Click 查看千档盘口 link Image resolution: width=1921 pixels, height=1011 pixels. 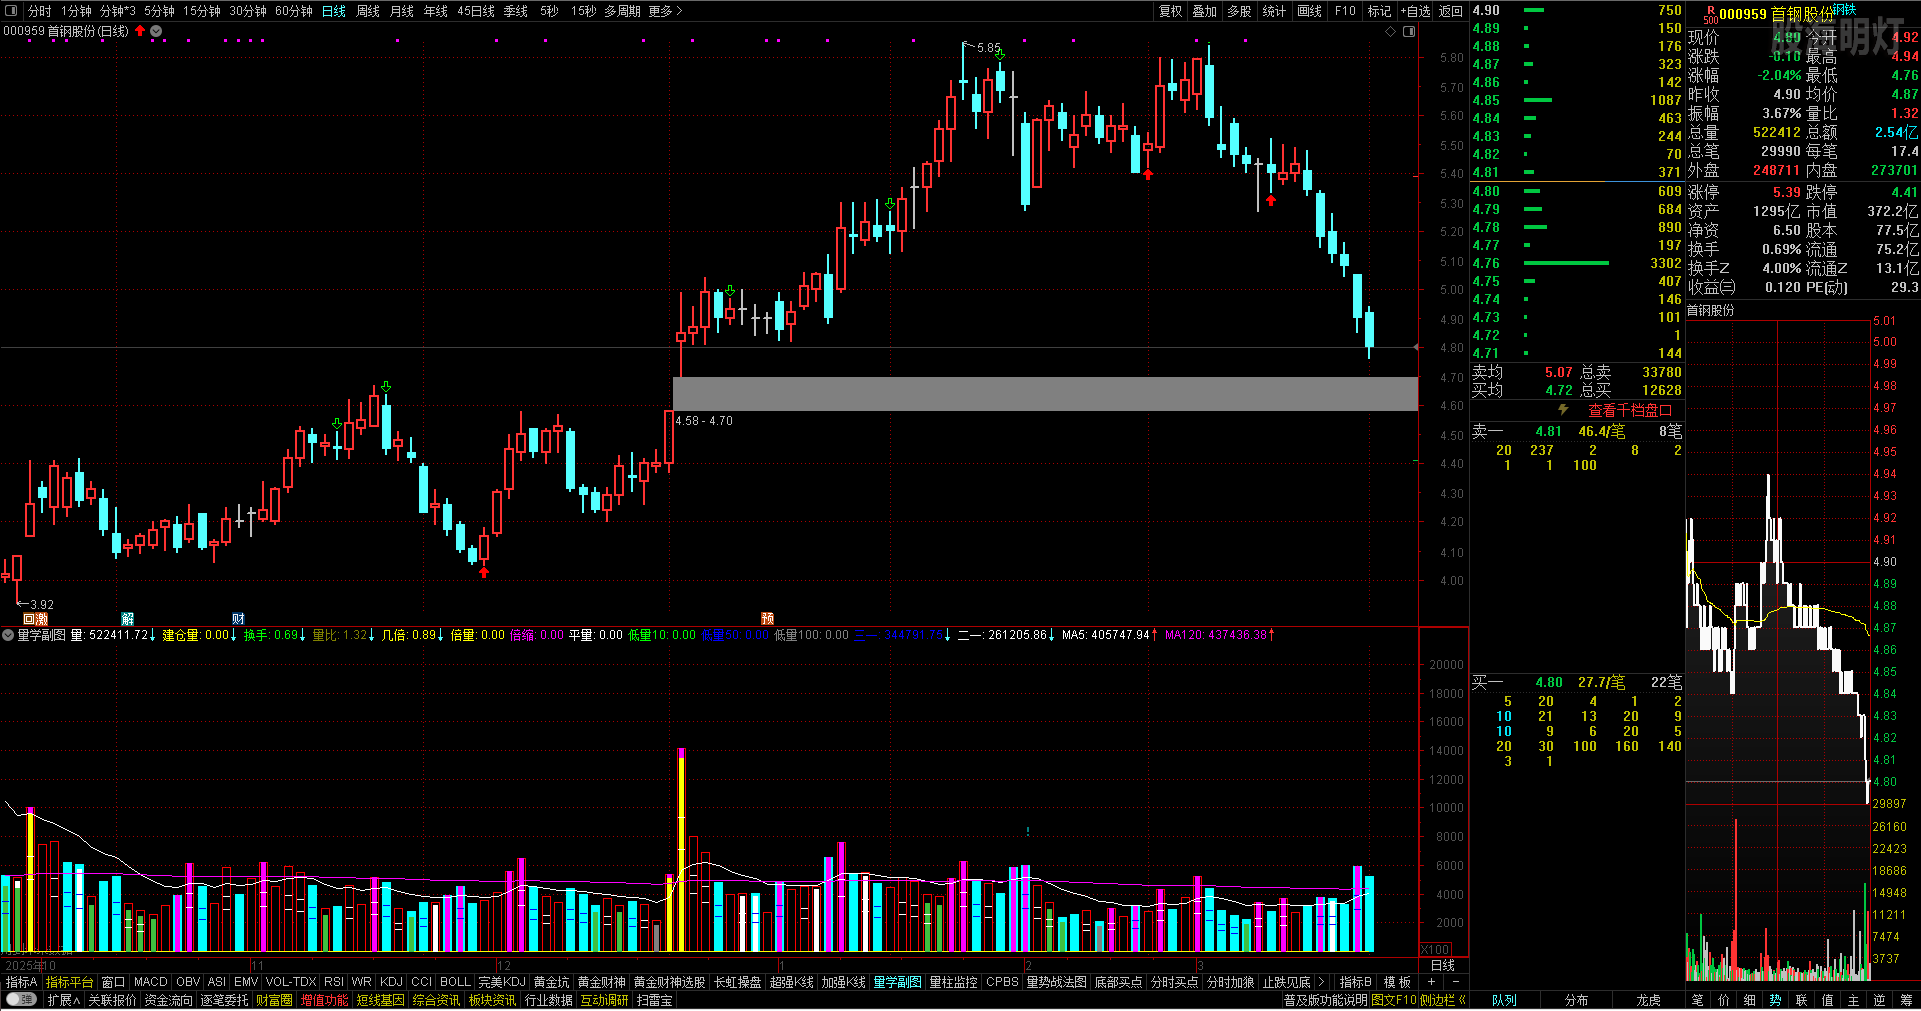tap(1629, 410)
